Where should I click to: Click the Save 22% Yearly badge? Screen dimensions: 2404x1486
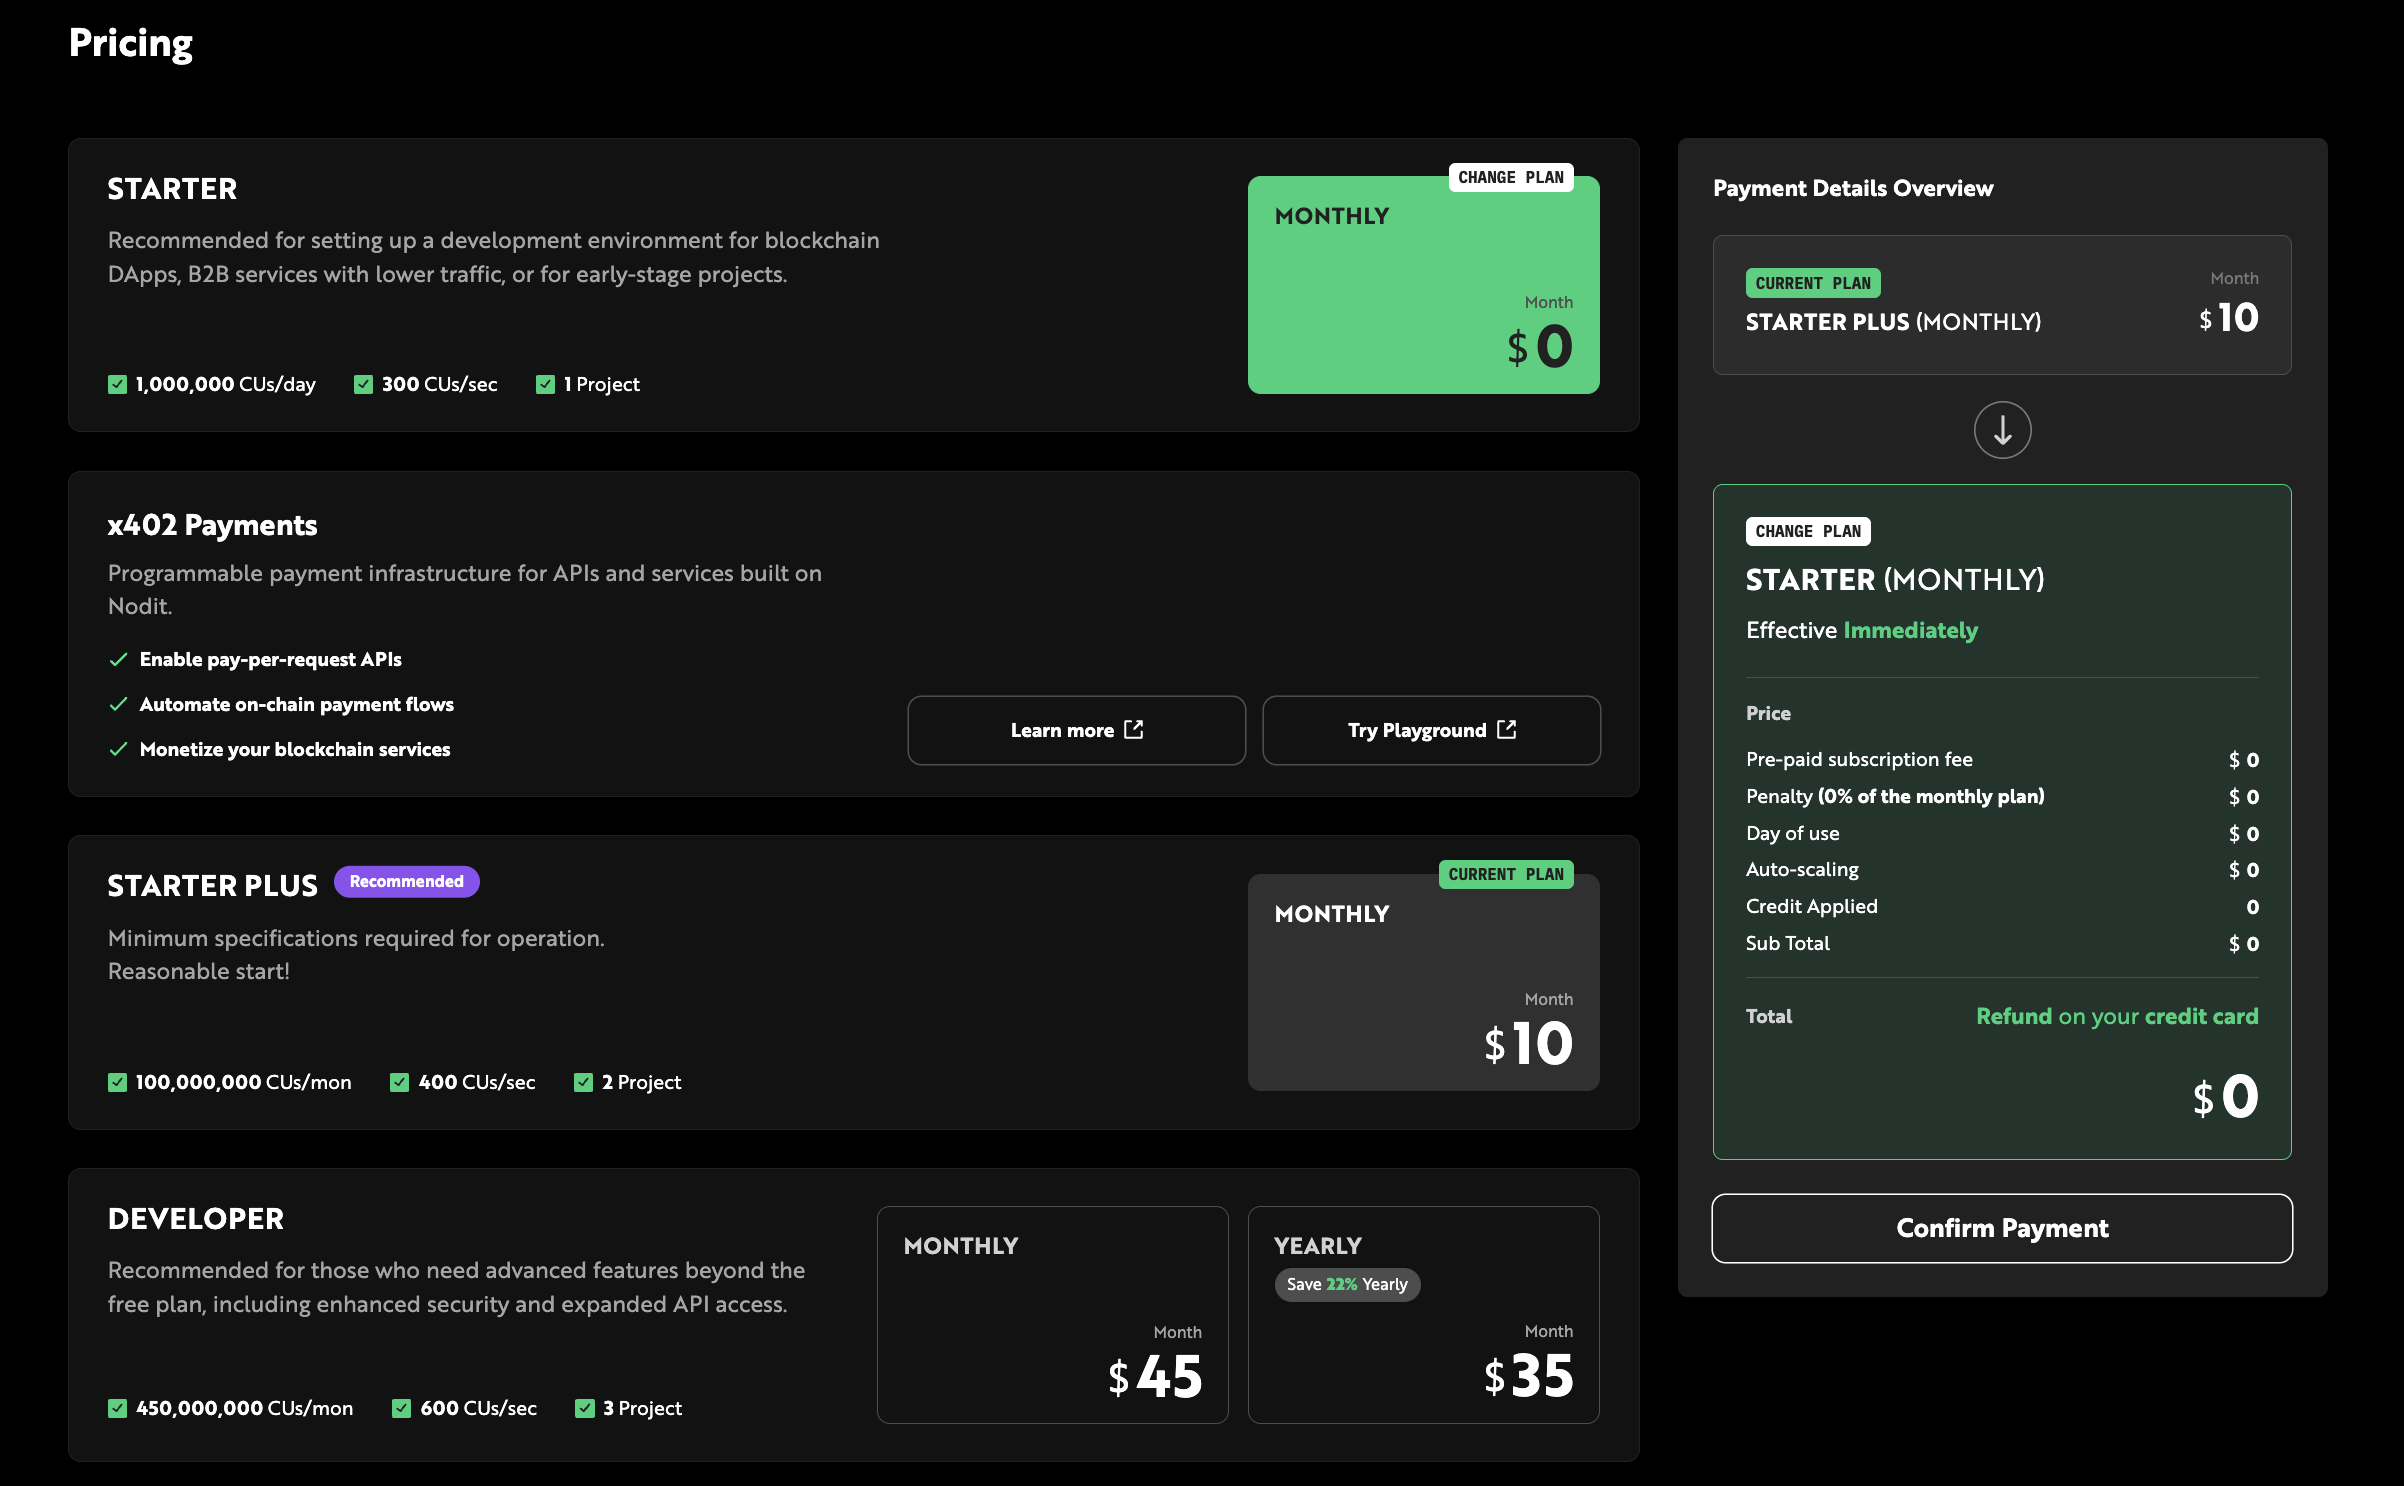pos(1346,1284)
